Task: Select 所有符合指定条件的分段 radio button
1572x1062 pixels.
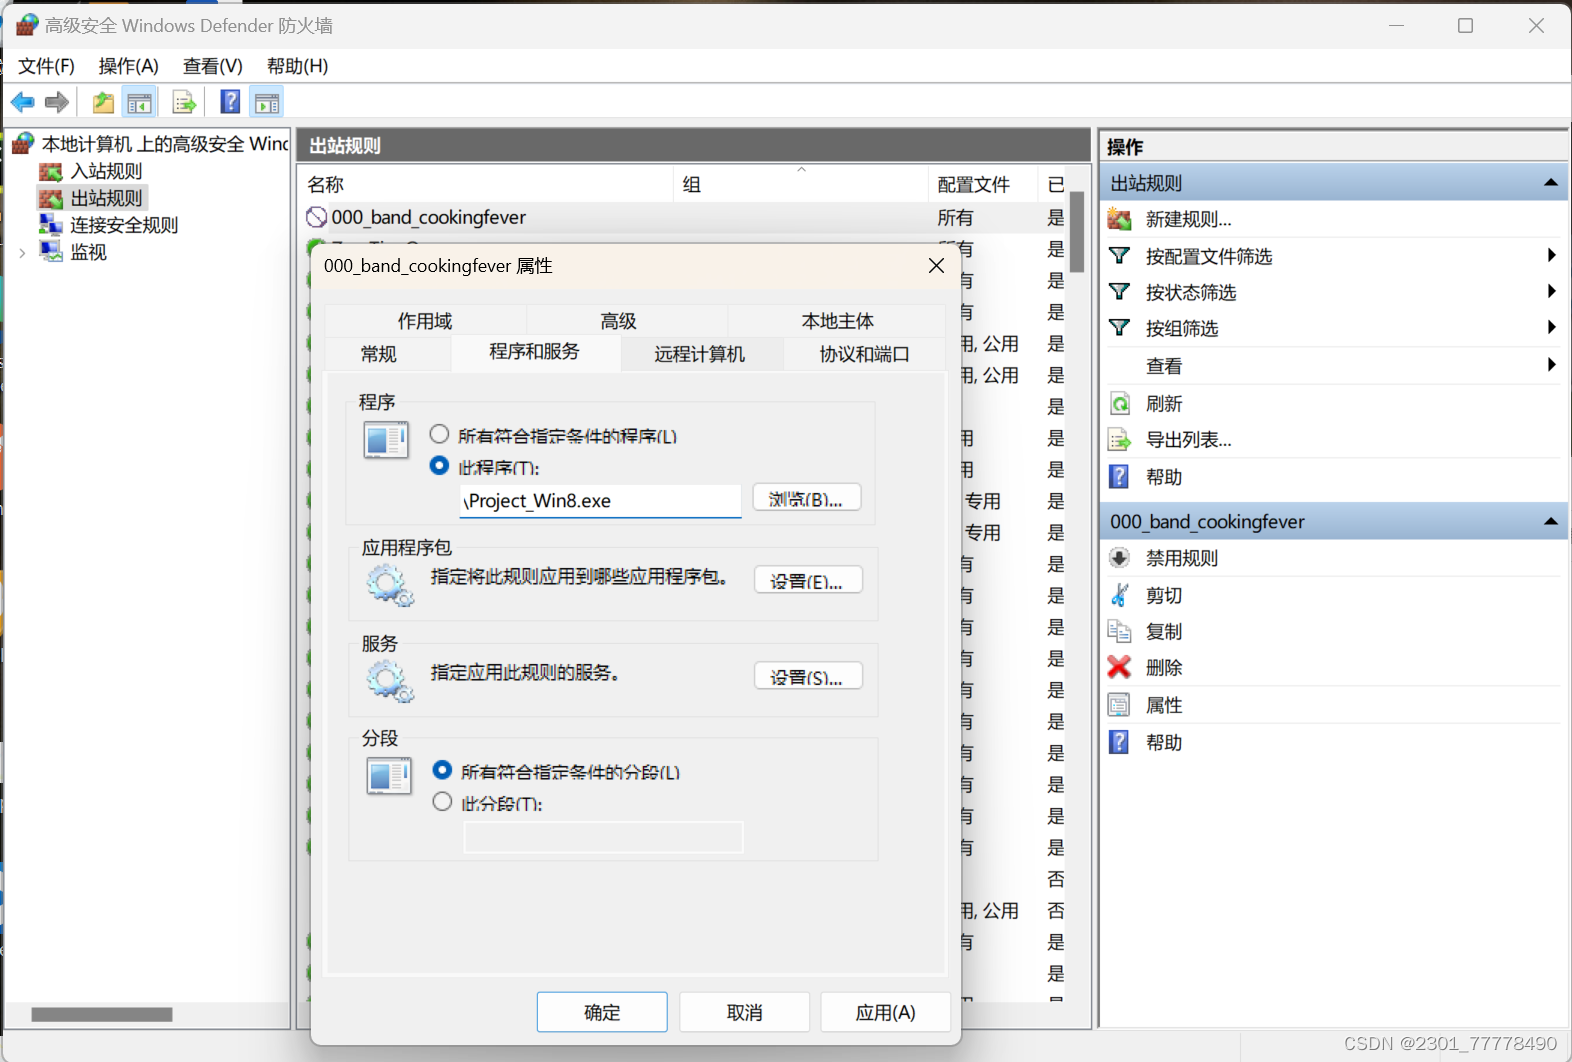Action: (442, 770)
